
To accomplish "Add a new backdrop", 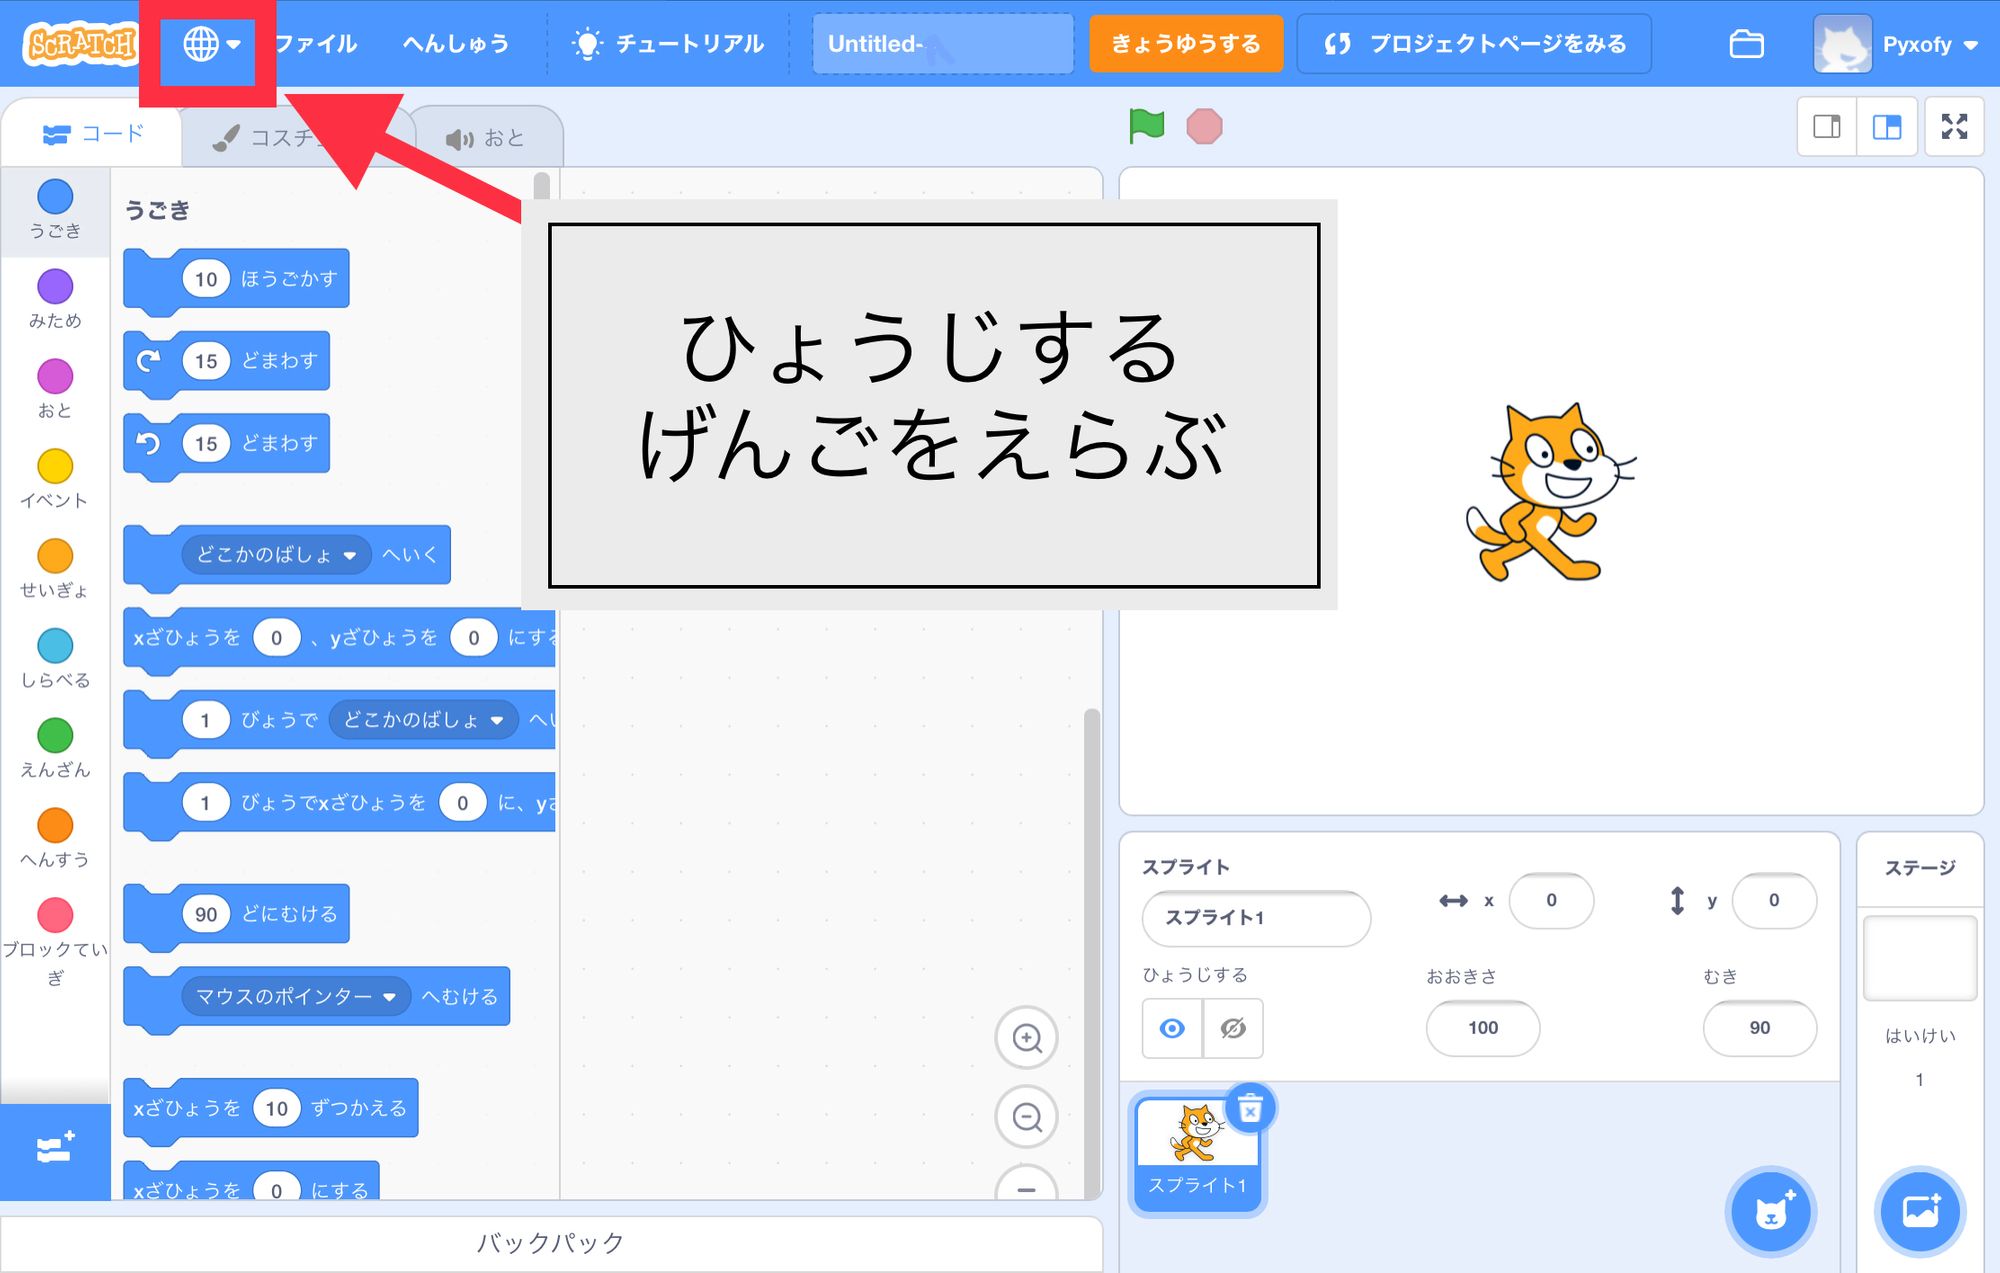I will pos(1921,1211).
